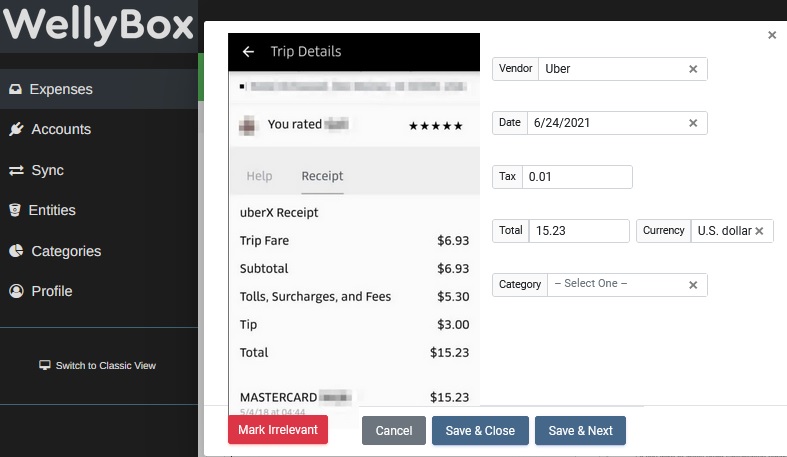This screenshot has width=787, height=457.
Task: Click the back arrow in Trip Details
Action: pyautogui.click(x=248, y=51)
